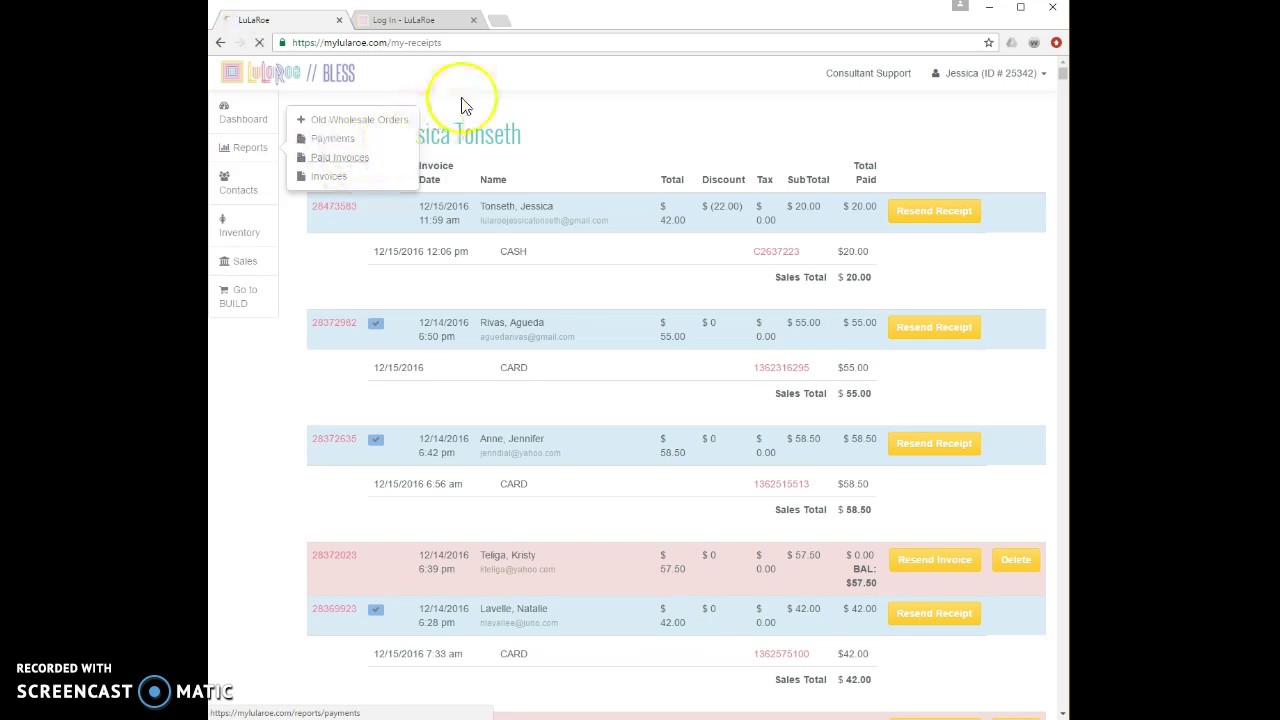Open the red extension icon in toolbar
The image size is (1280, 720).
click(1056, 42)
